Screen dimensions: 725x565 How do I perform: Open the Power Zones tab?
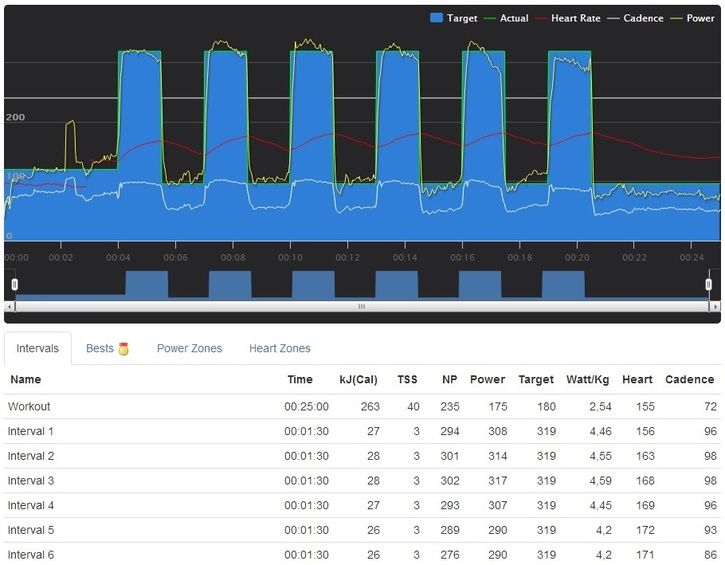(x=189, y=349)
